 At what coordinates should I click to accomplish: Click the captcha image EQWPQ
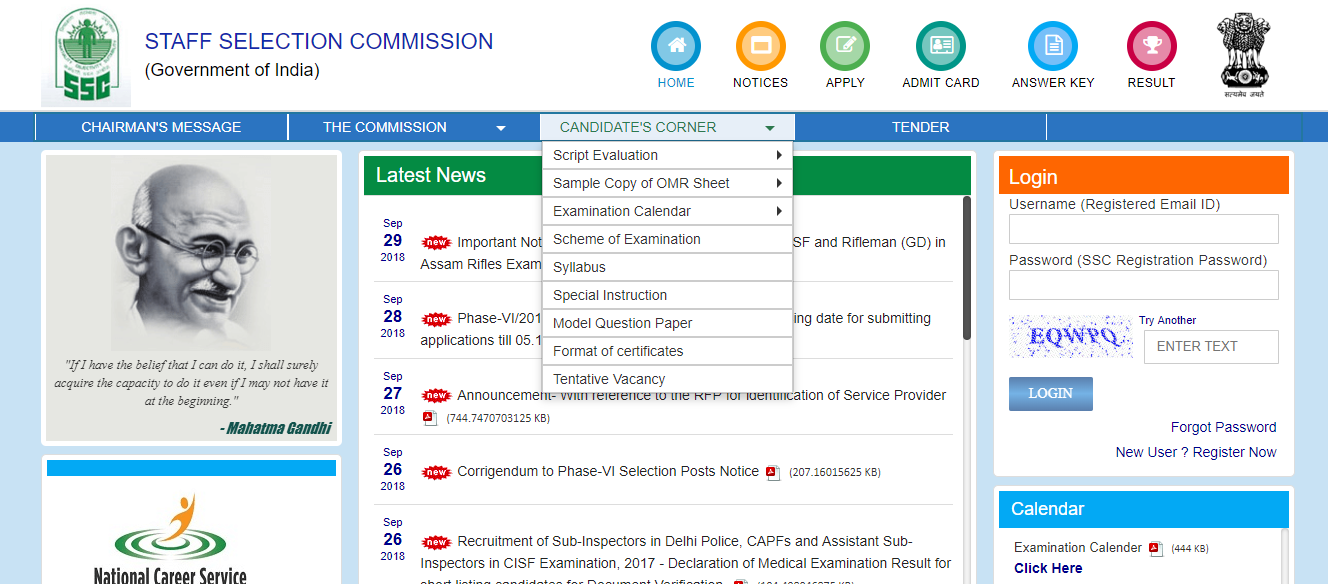pos(1071,338)
